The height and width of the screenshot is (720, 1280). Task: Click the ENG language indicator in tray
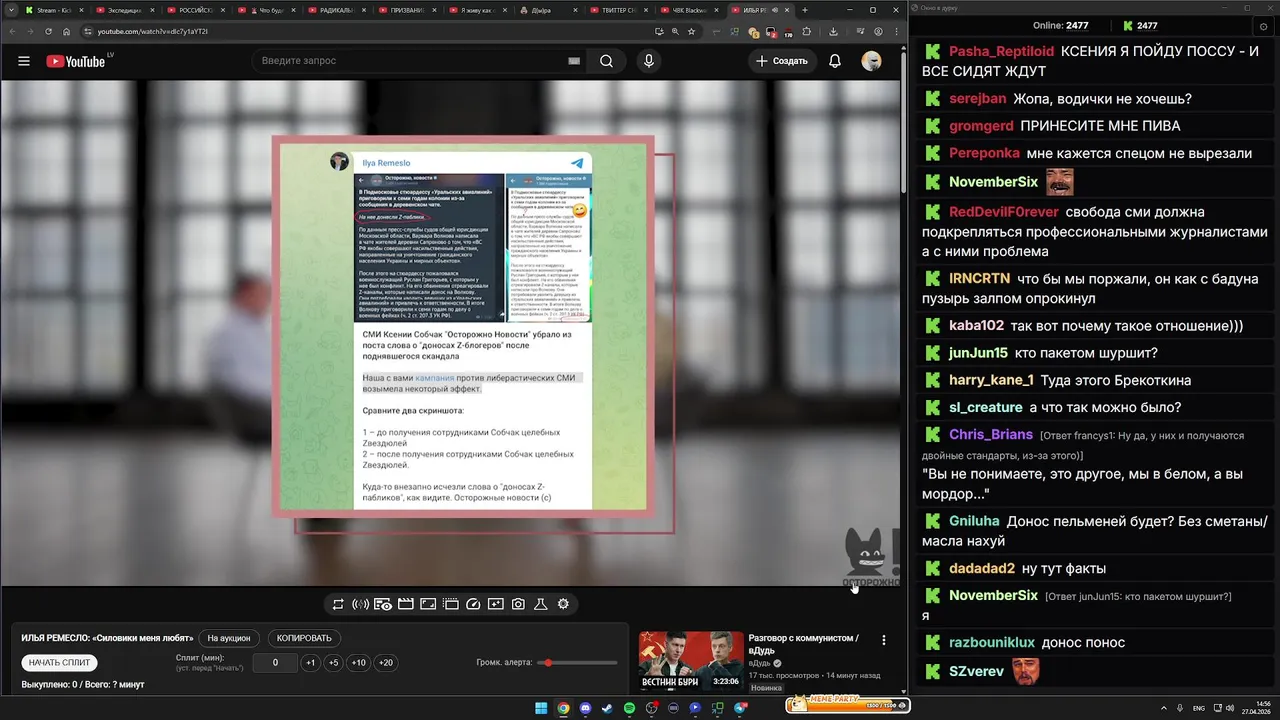1199,708
